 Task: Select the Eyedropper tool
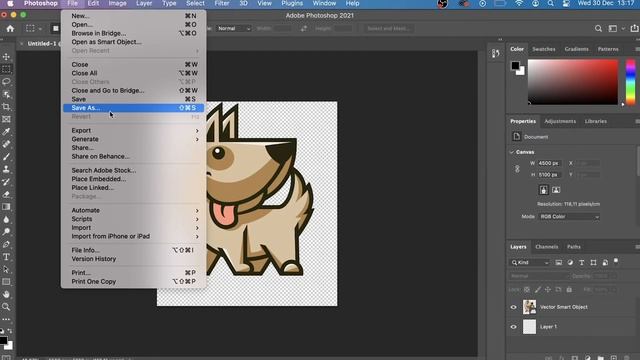[6, 132]
